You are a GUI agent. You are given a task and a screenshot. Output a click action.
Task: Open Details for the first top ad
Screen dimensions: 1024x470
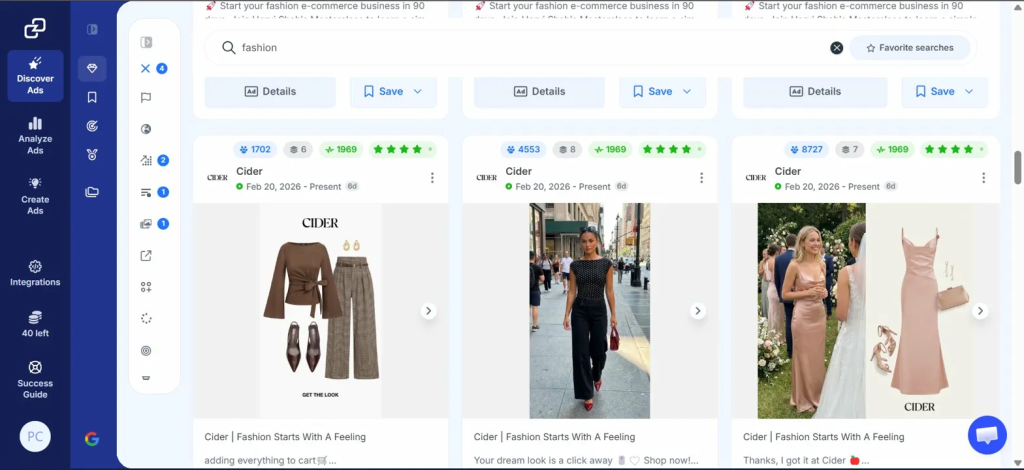coord(270,91)
